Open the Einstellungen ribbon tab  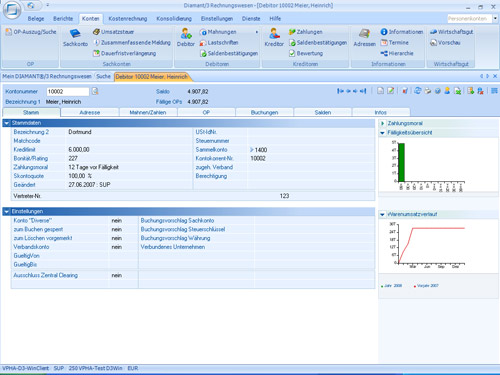pyautogui.click(x=217, y=19)
